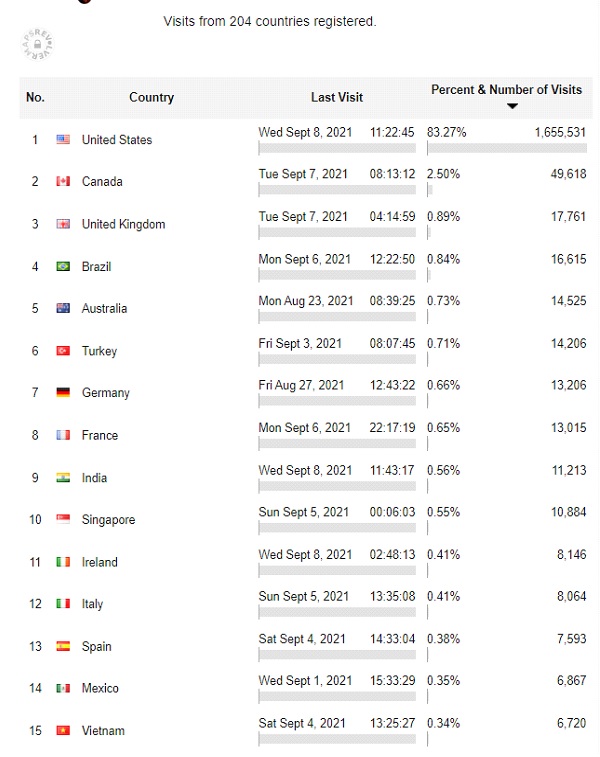Click the Vietnam flag icon
The image size is (600, 757).
[x=63, y=730]
